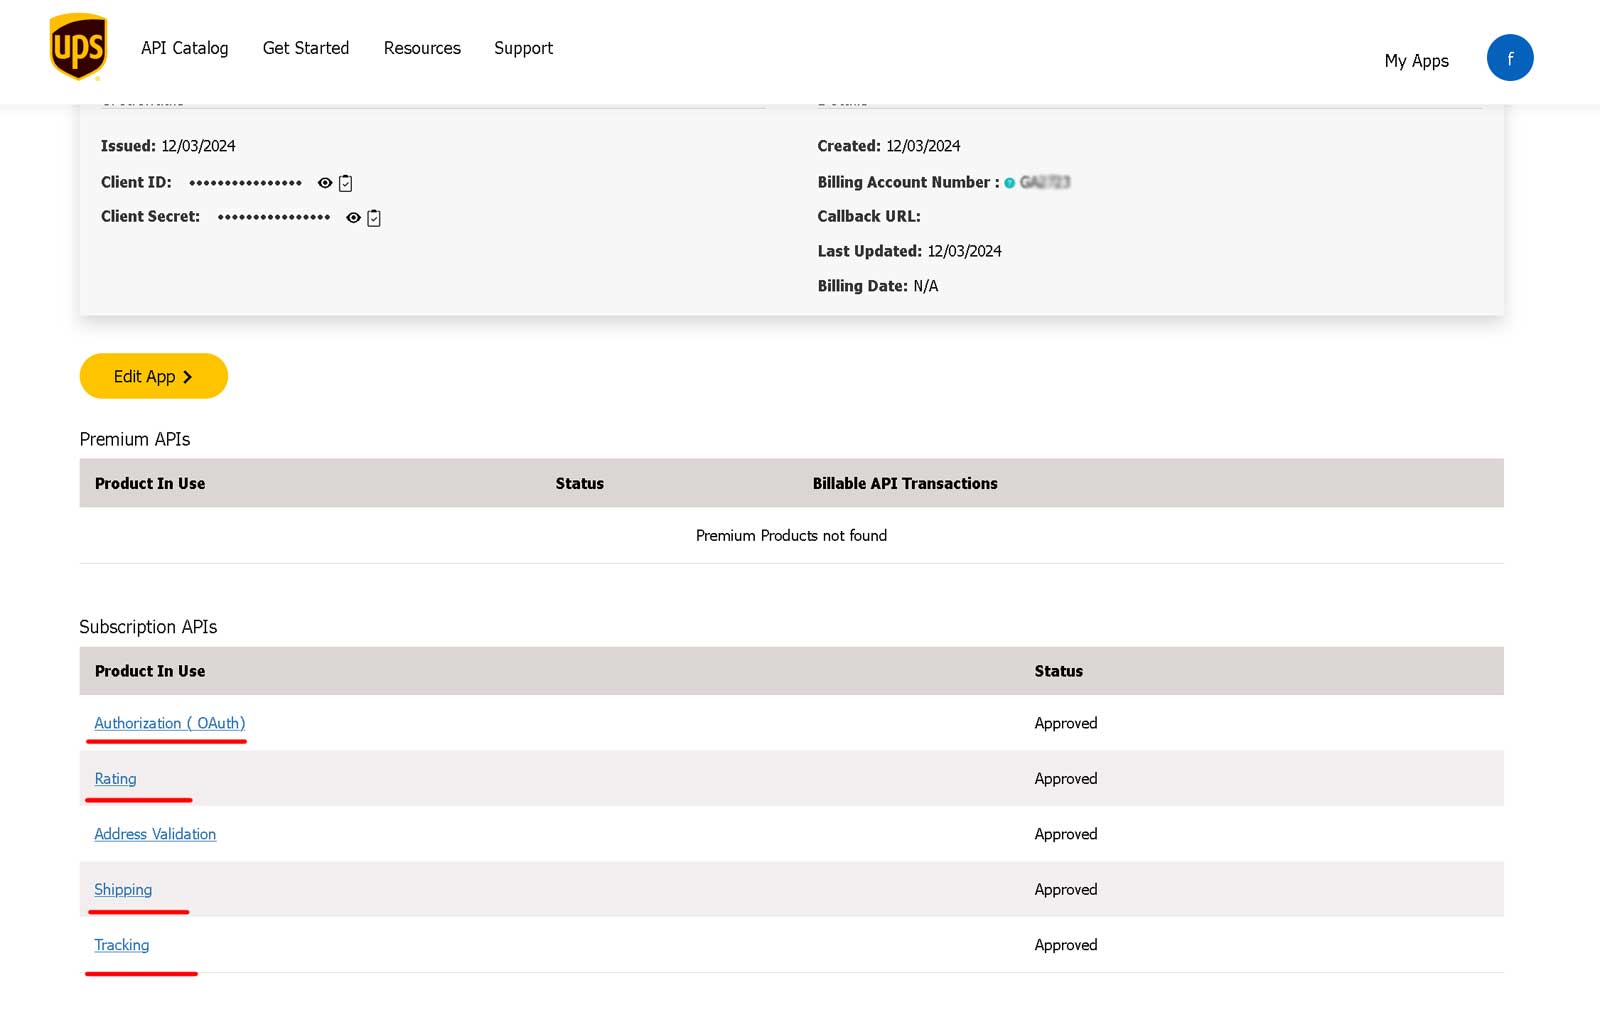The width and height of the screenshot is (1600, 1022).
Task: Open the user profile avatar 'f'
Action: point(1510,58)
